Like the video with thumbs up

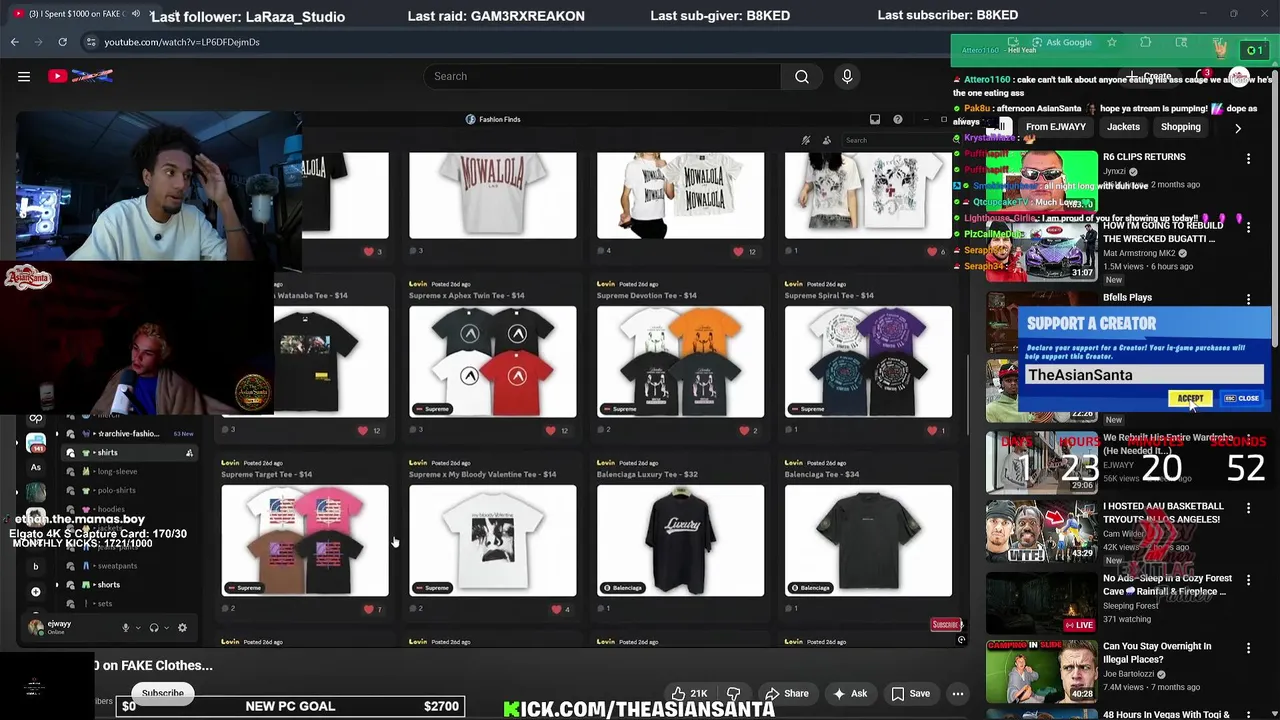point(689,693)
